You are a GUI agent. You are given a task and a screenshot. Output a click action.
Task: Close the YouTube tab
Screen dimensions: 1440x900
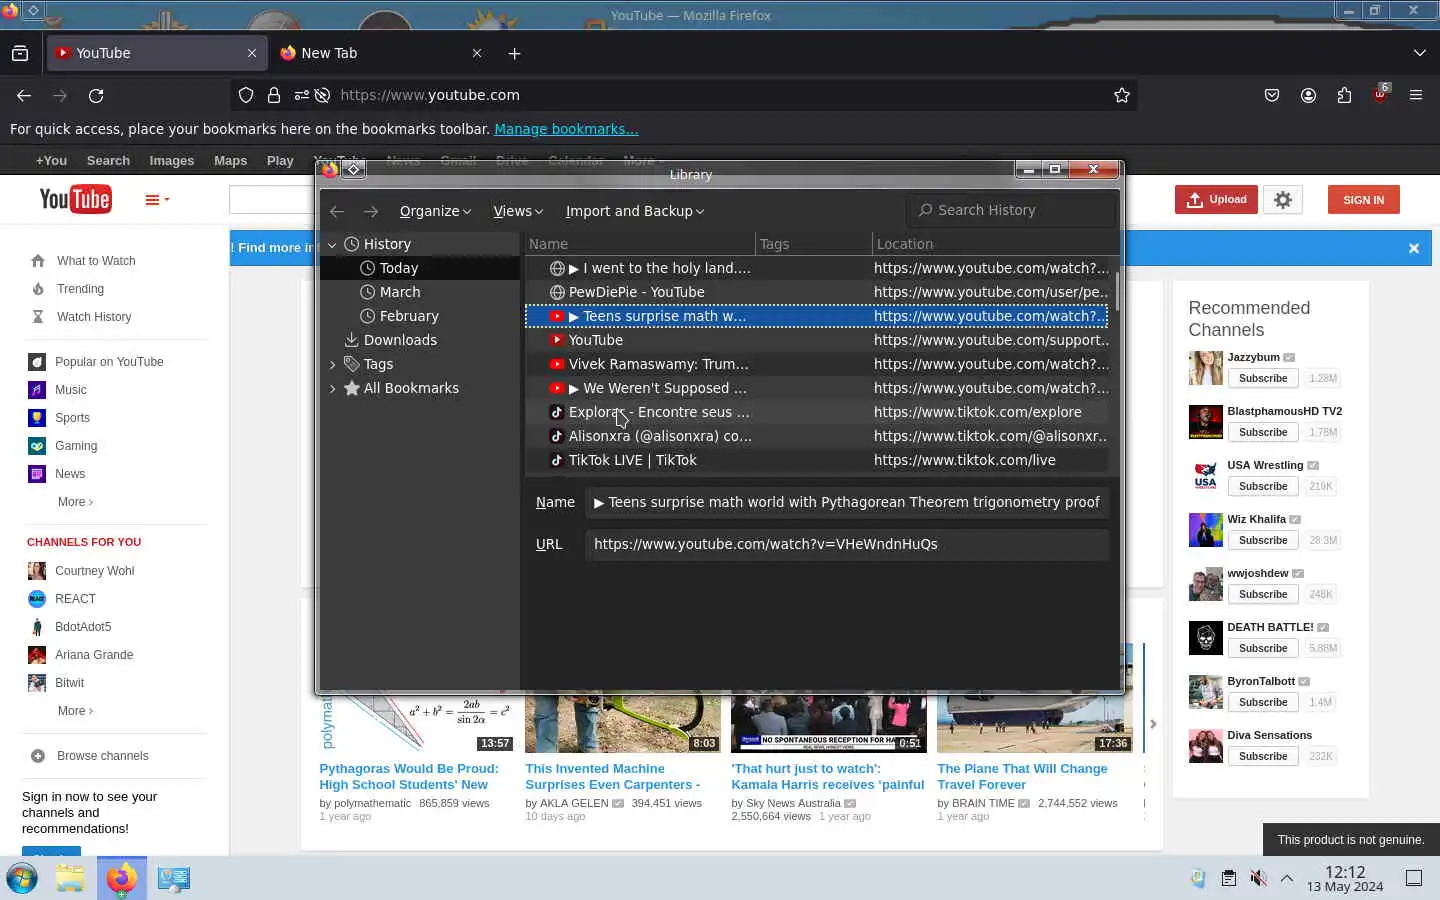[252, 53]
